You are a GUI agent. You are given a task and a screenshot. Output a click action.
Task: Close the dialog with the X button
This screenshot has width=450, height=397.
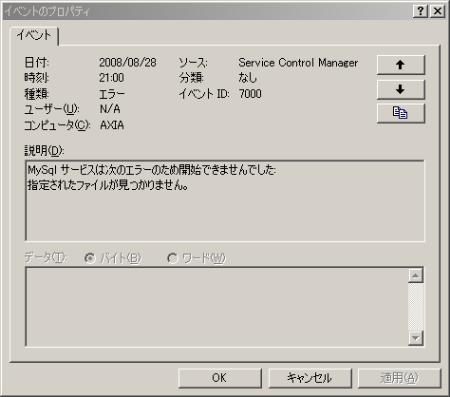pyautogui.click(x=438, y=11)
